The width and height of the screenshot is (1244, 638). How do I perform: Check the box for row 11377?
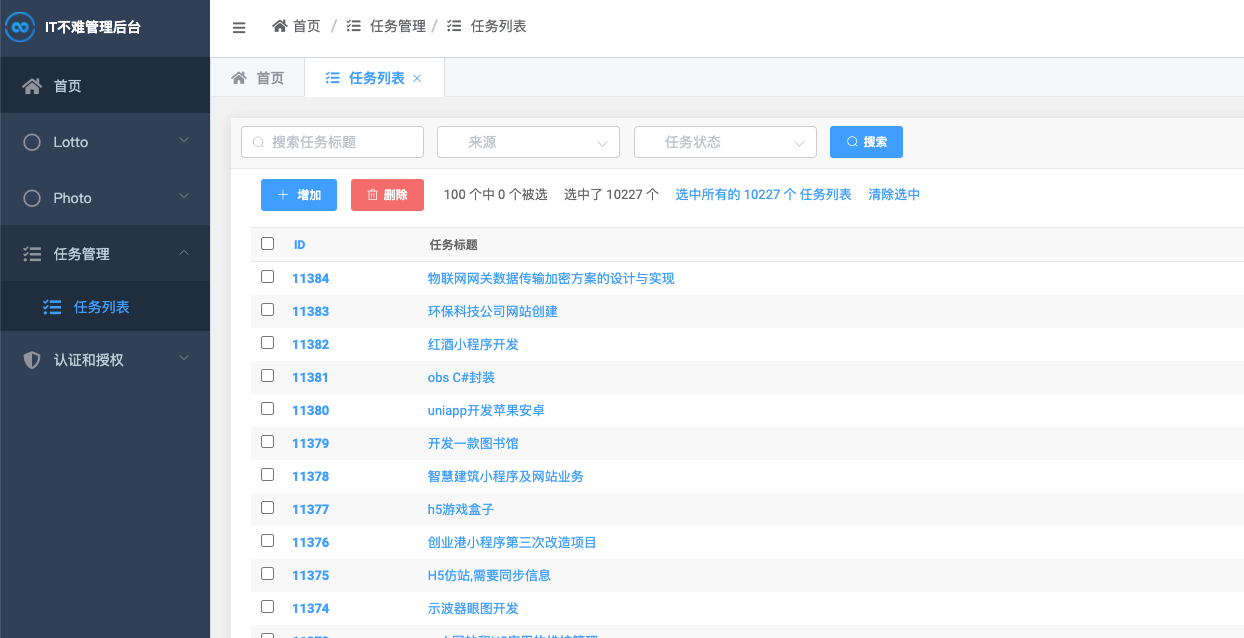click(267, 508)
